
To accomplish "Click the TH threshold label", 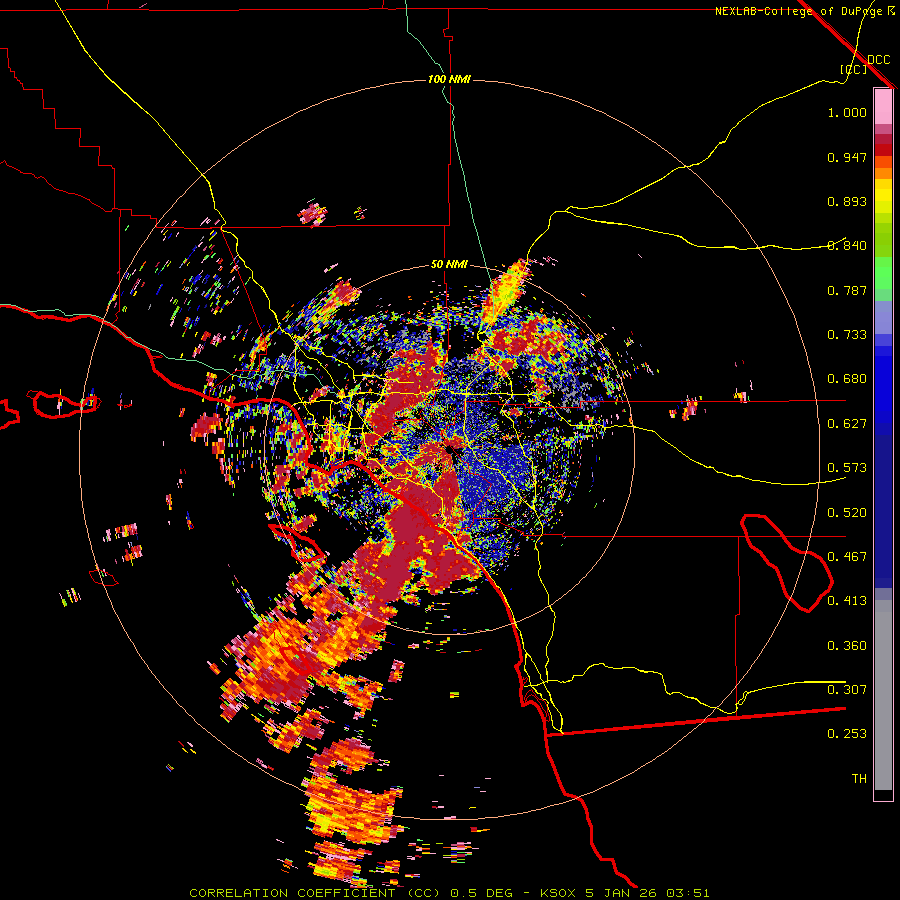I will click(x=859, y=779).
